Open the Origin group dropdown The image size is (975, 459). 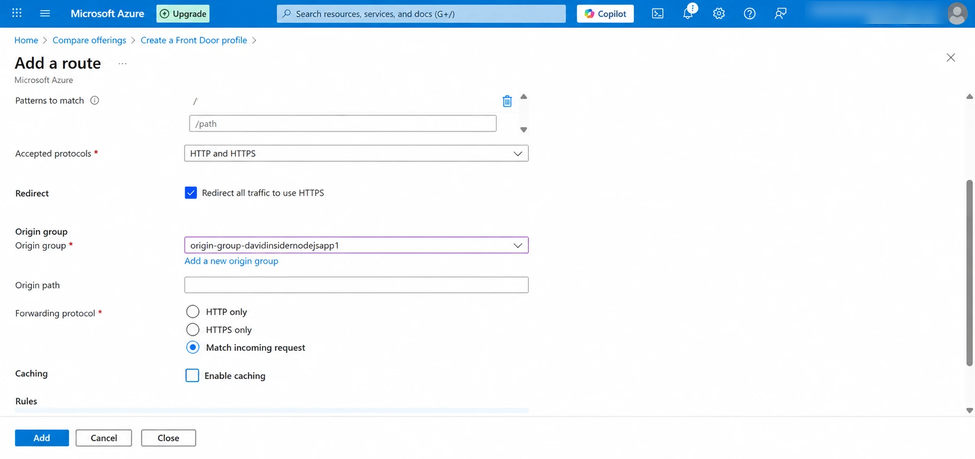[x=356, y=245]
